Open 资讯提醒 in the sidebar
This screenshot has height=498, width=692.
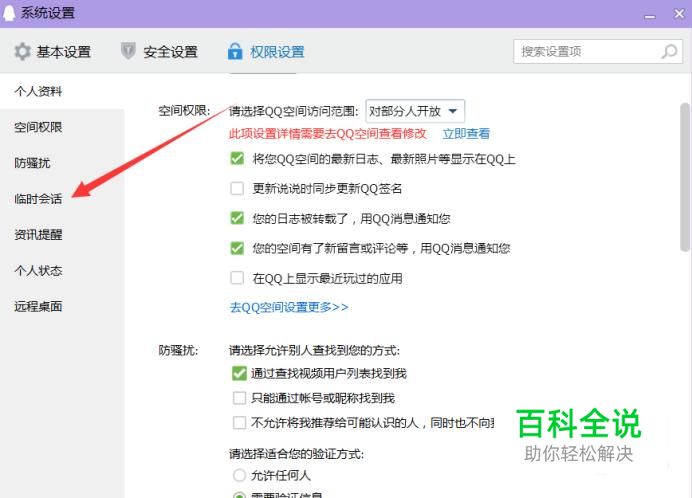click(x=38, y=234)
